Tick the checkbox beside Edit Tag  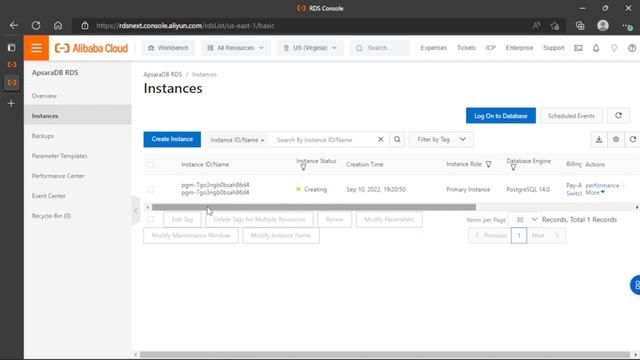pos(151,220)
